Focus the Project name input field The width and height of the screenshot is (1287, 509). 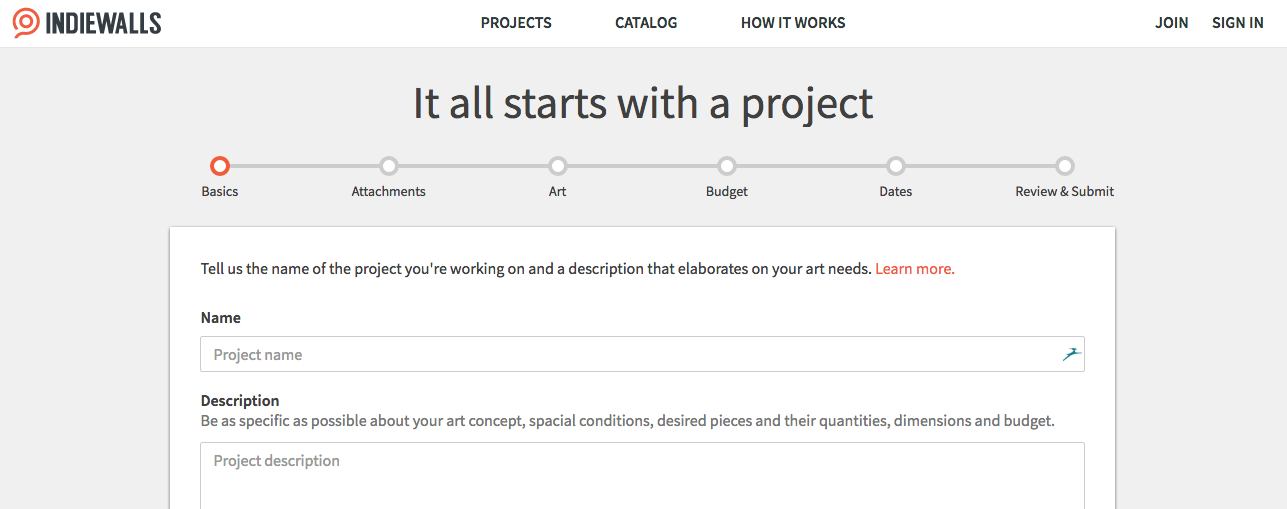[x=642, y=354]
